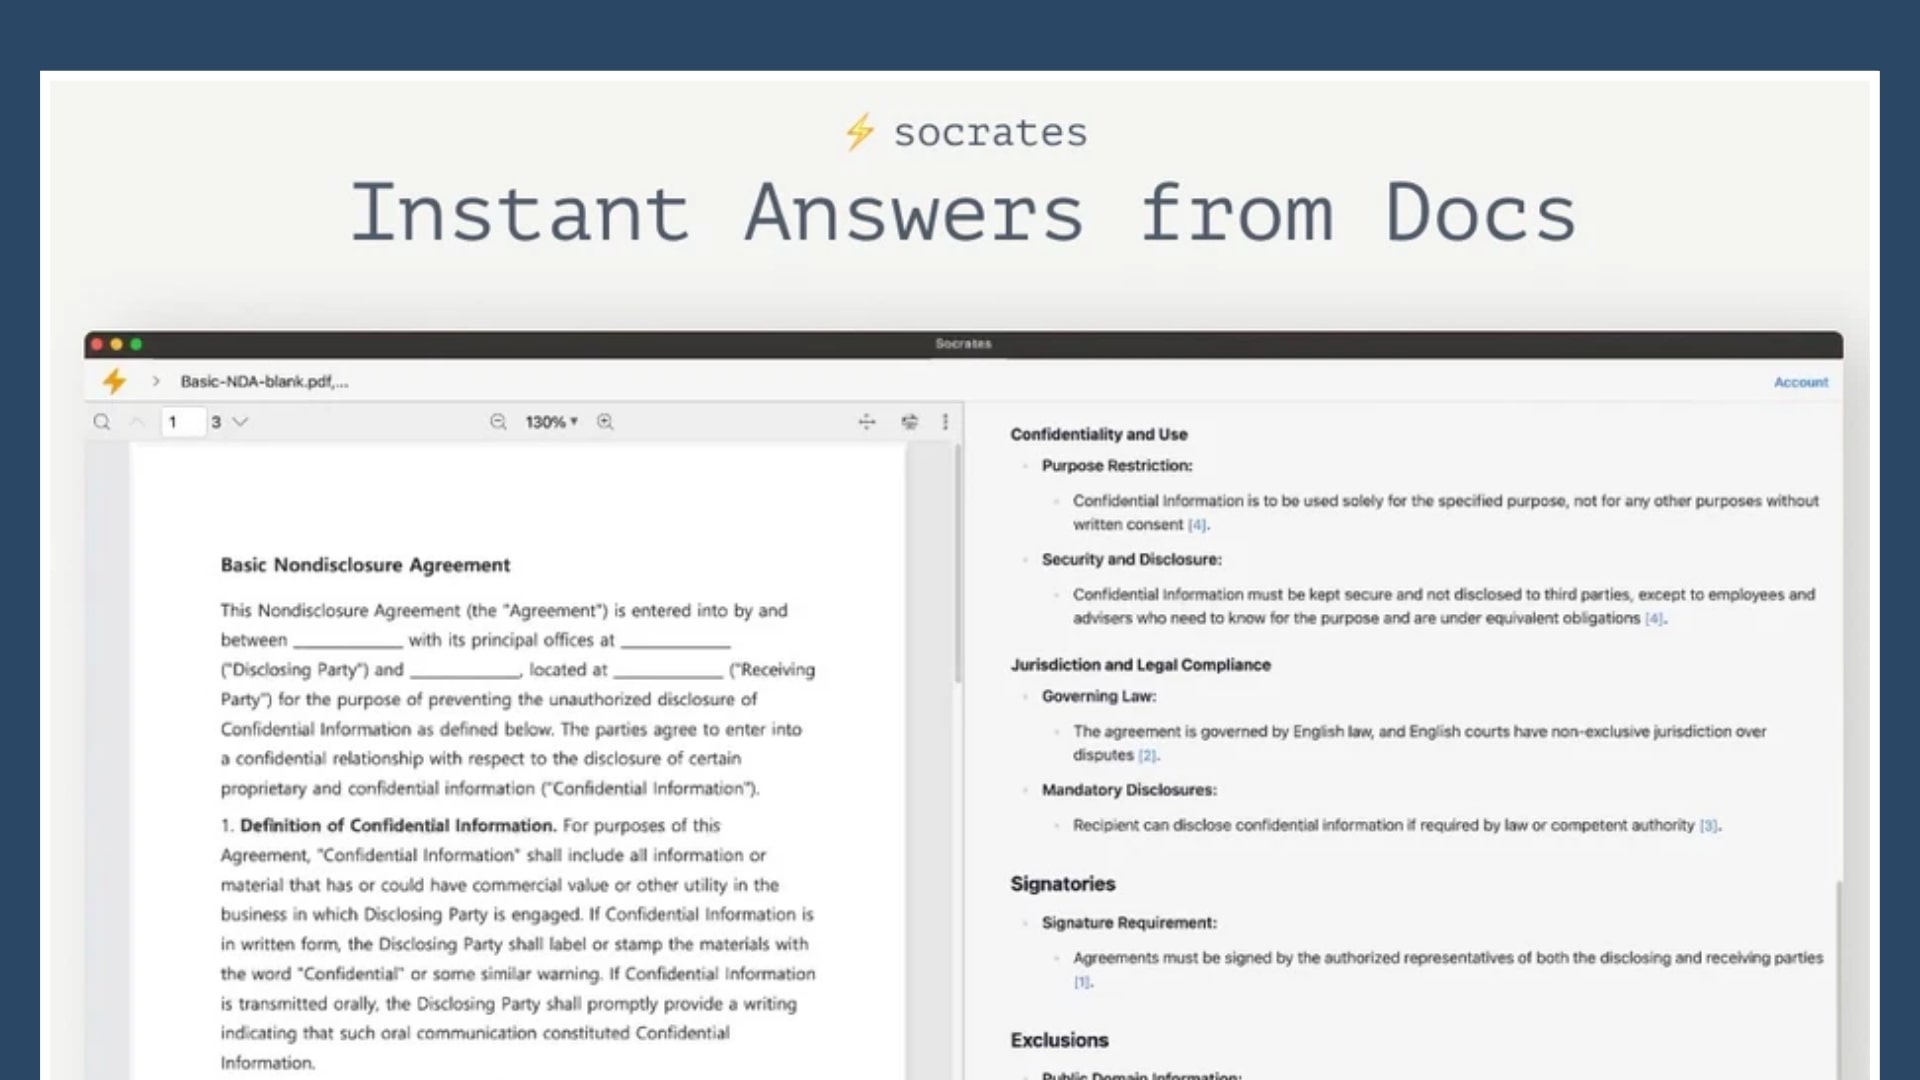Click the more options ellipsis icon
This screenshot has width=1920, height=1080.
[x=947, y=422]
